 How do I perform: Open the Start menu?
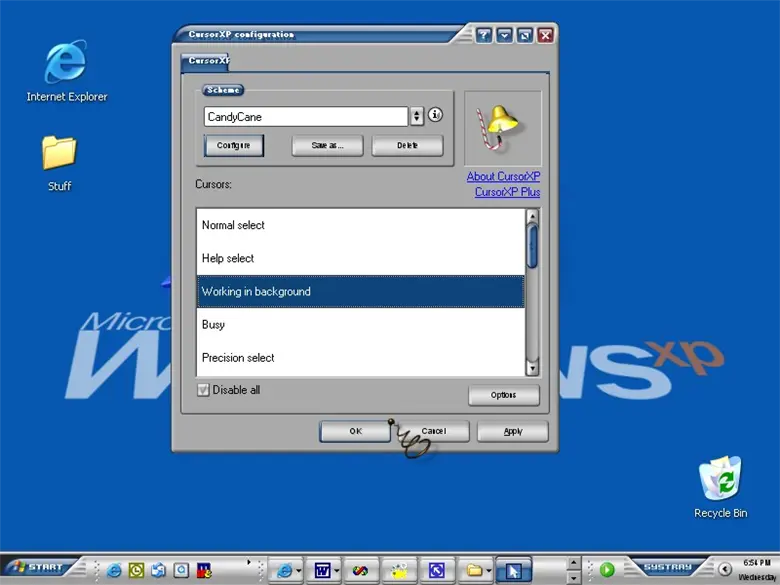pos(39,568)
